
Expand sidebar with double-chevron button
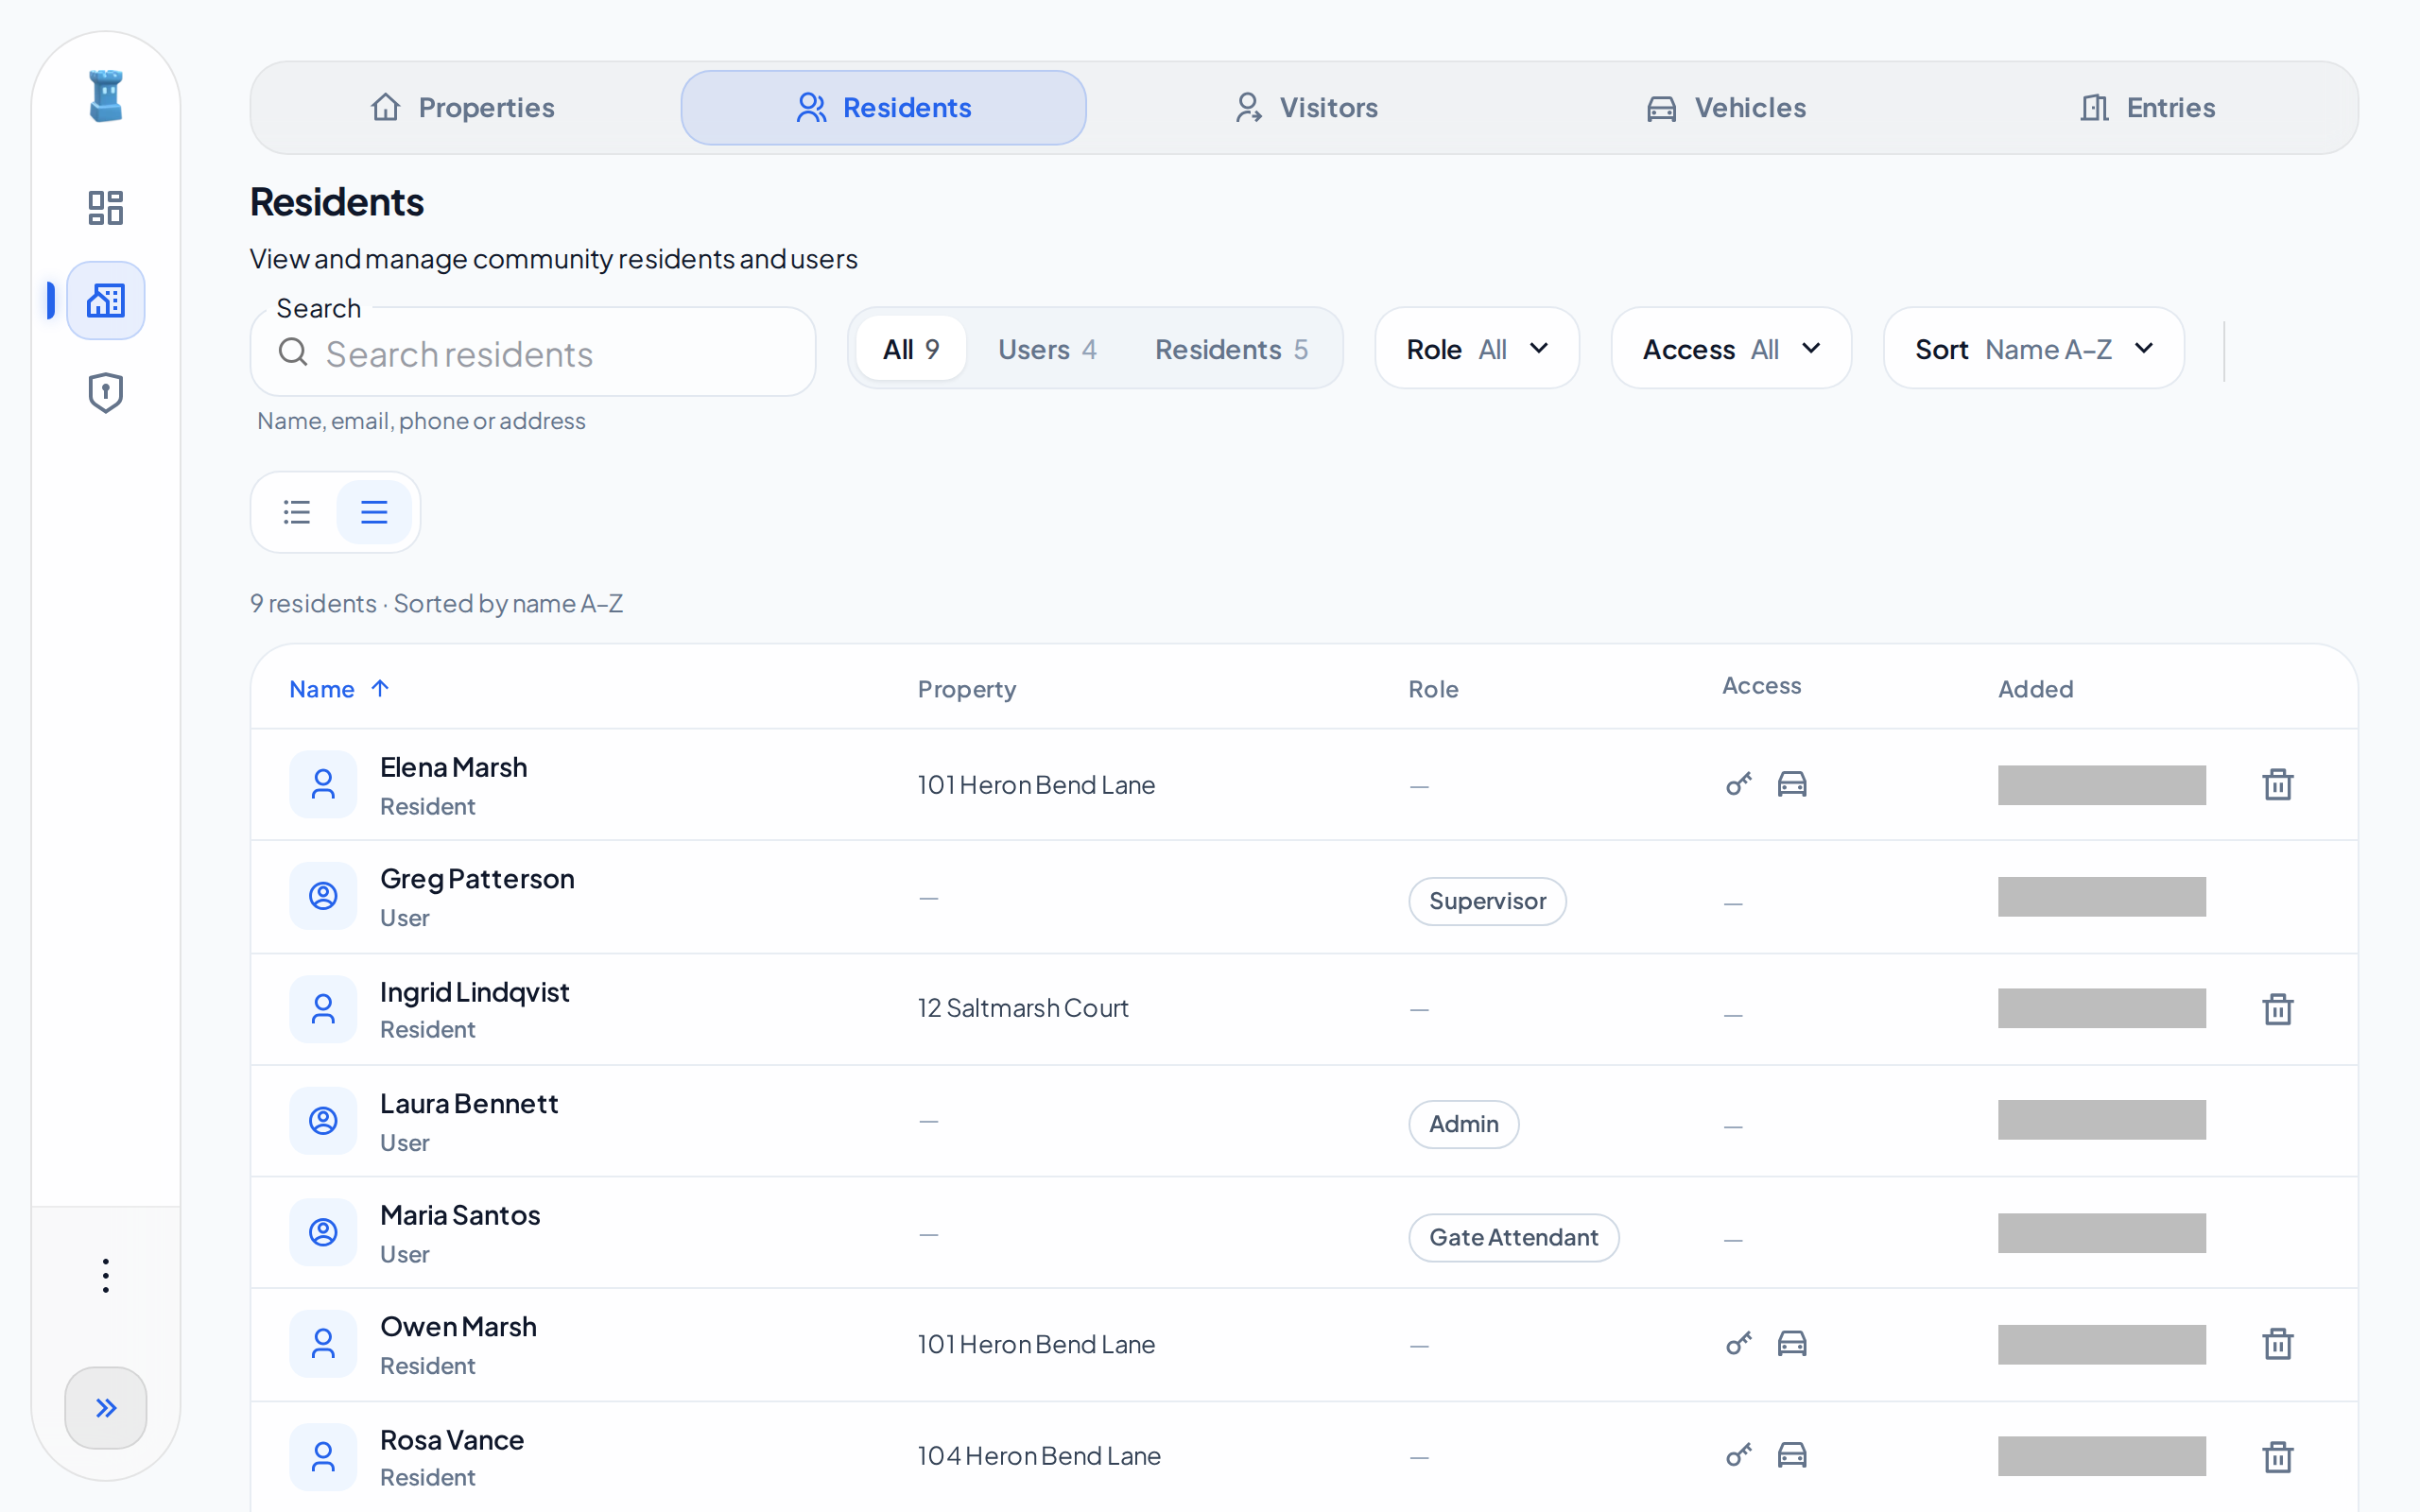105,1408
